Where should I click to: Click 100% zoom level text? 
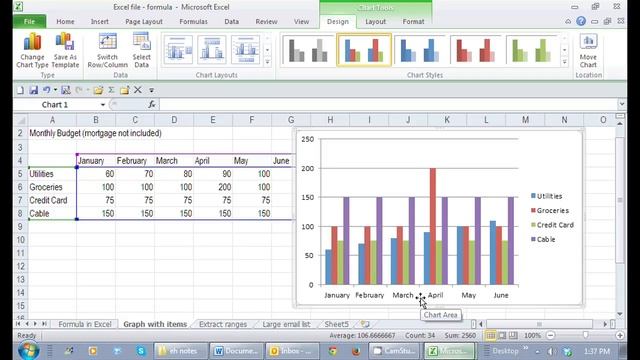click(x=533, y=336)
